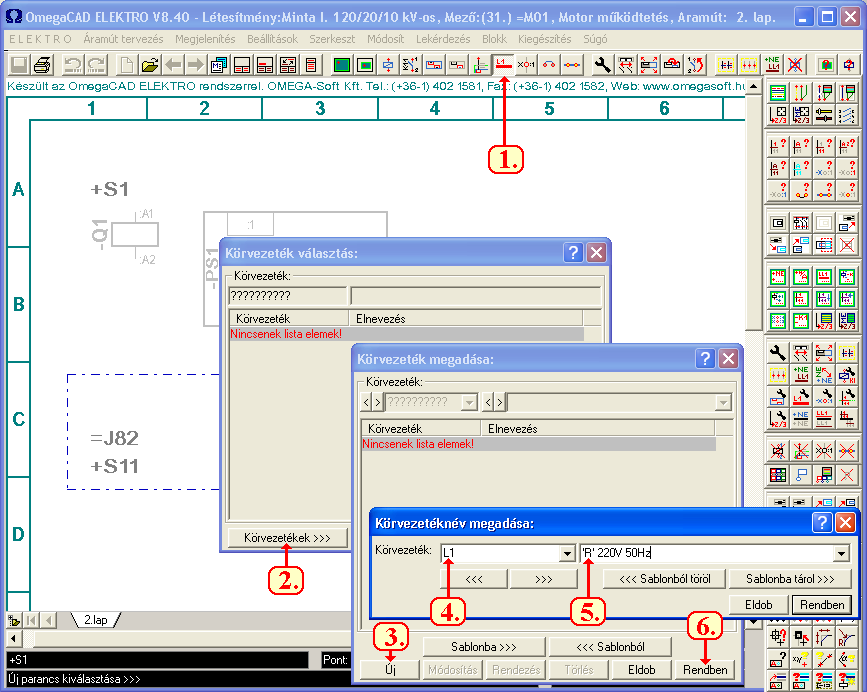Click the yellow slider bars icon in right palette
867x692 pixels.
[823, 115]
